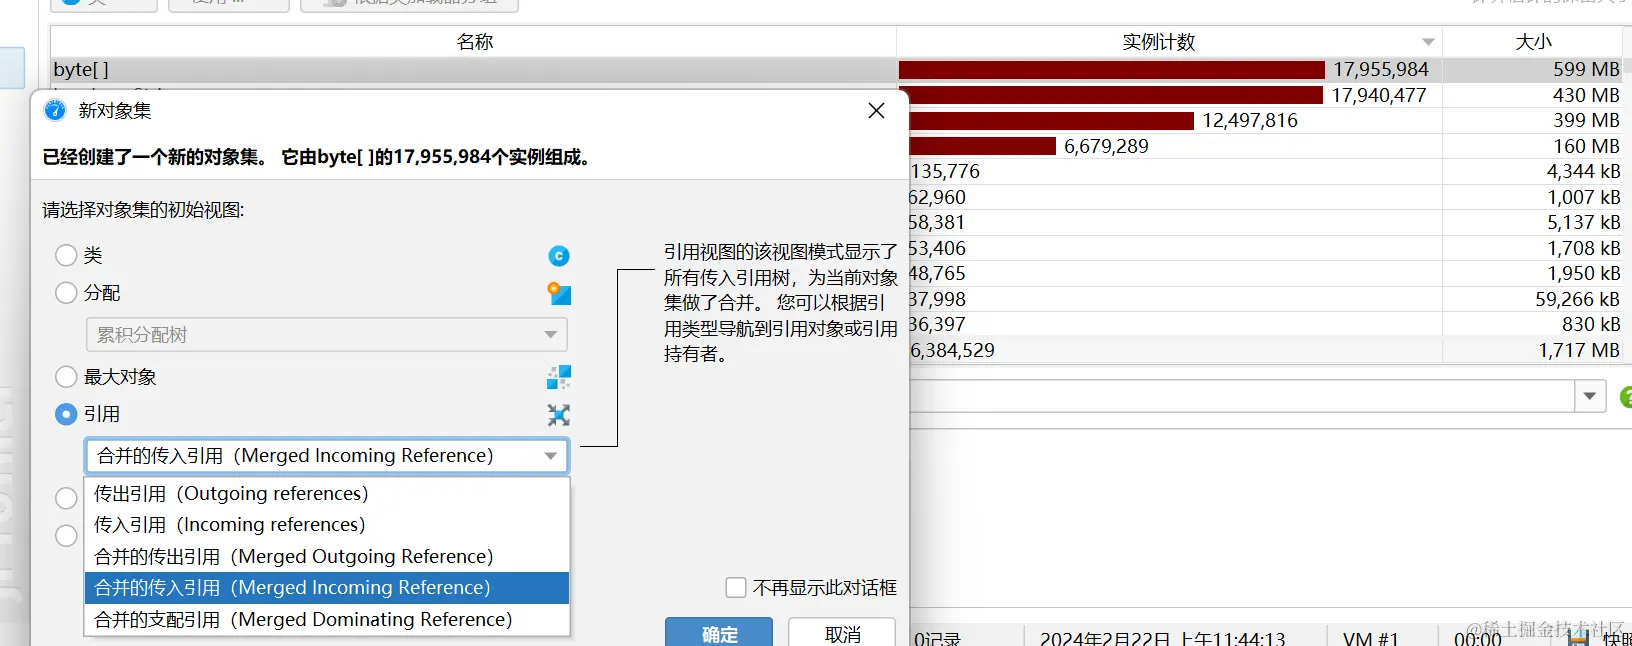Image resolution: width=1632 pixels, height=646 pixels.
Task: Click the filter input field in the main window
Action: tap(1242, 397)
